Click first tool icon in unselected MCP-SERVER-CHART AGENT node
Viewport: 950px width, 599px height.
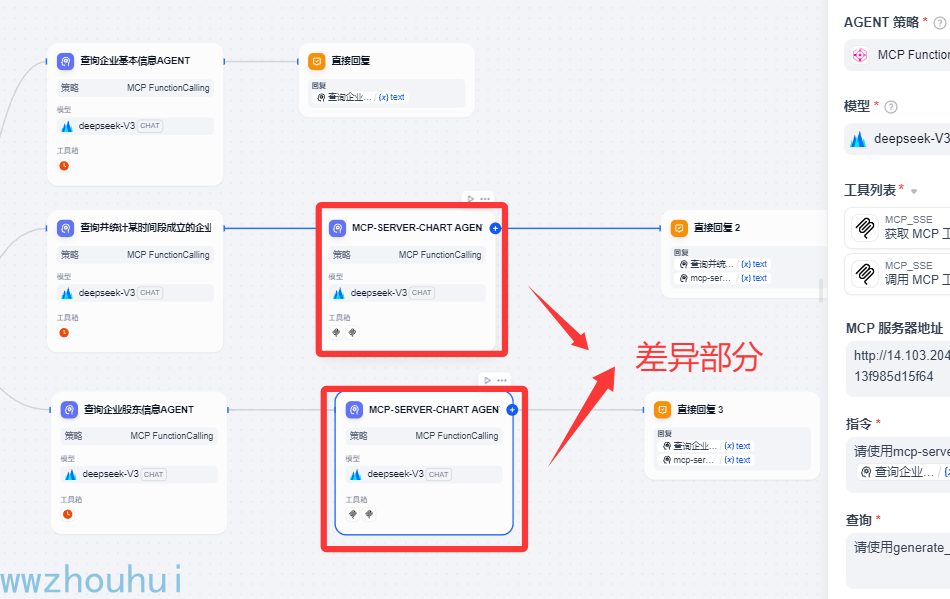point(336,333)
